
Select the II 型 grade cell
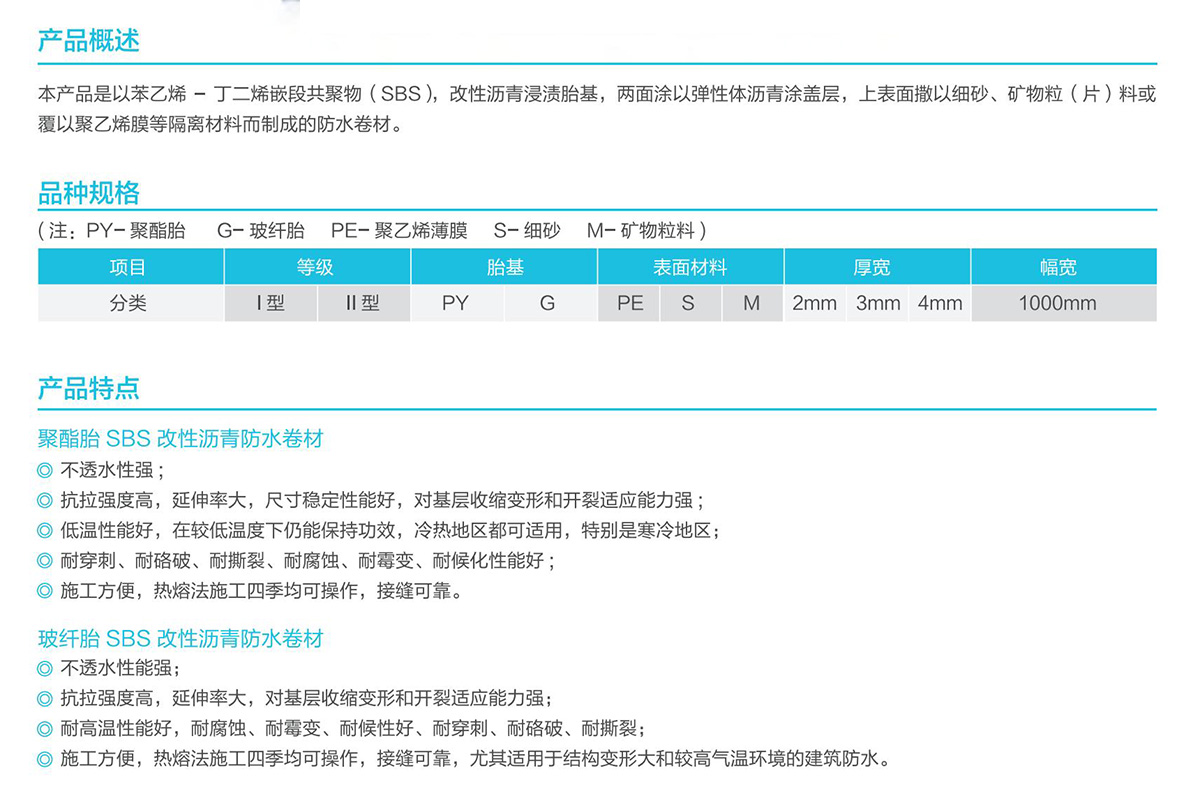coord(363,303)
